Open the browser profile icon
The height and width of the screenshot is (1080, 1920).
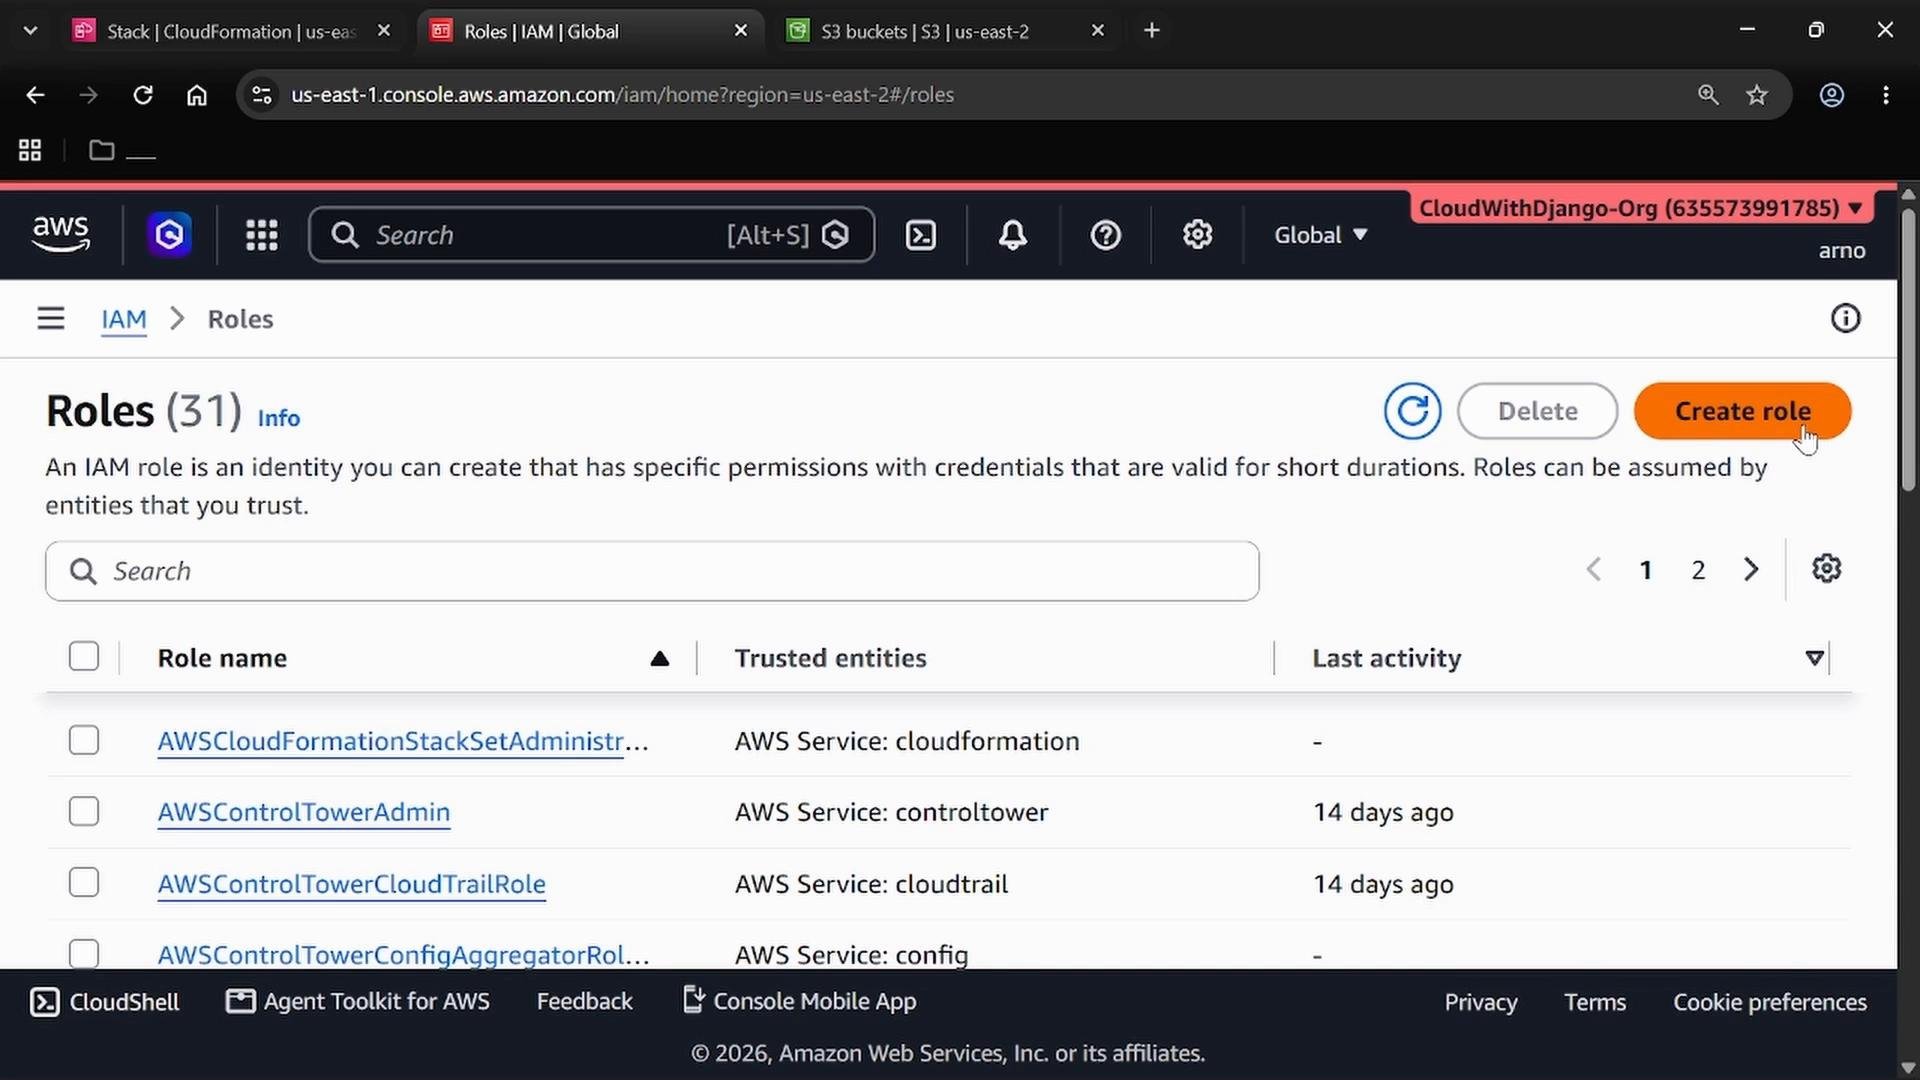tap(1831, 95)
